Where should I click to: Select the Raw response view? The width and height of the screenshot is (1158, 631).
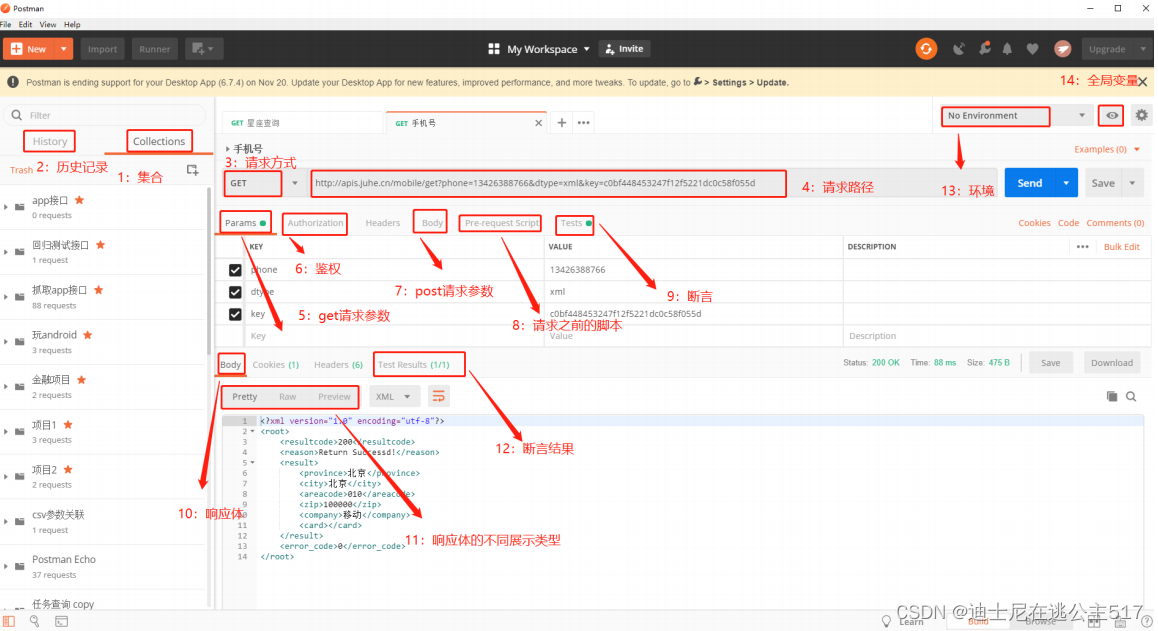point(287,397)
